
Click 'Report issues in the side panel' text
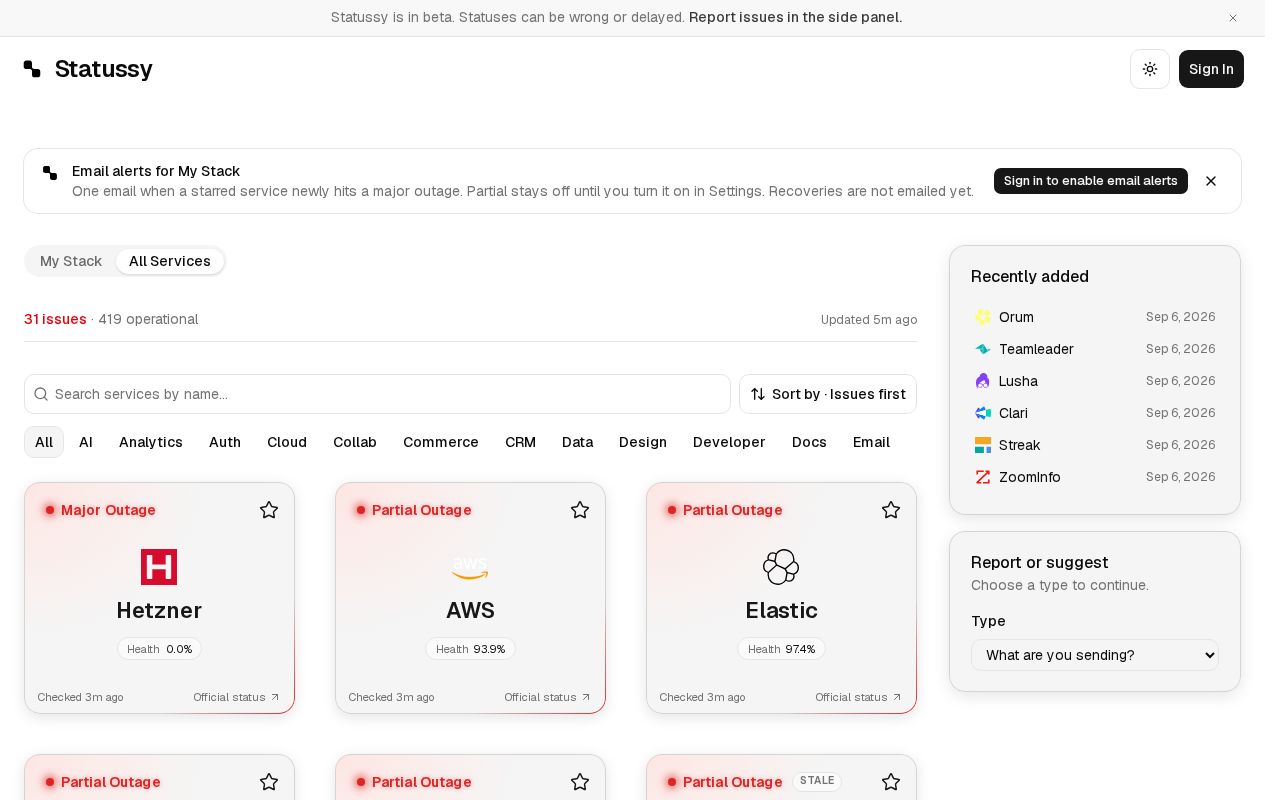[x=795, y=17]
